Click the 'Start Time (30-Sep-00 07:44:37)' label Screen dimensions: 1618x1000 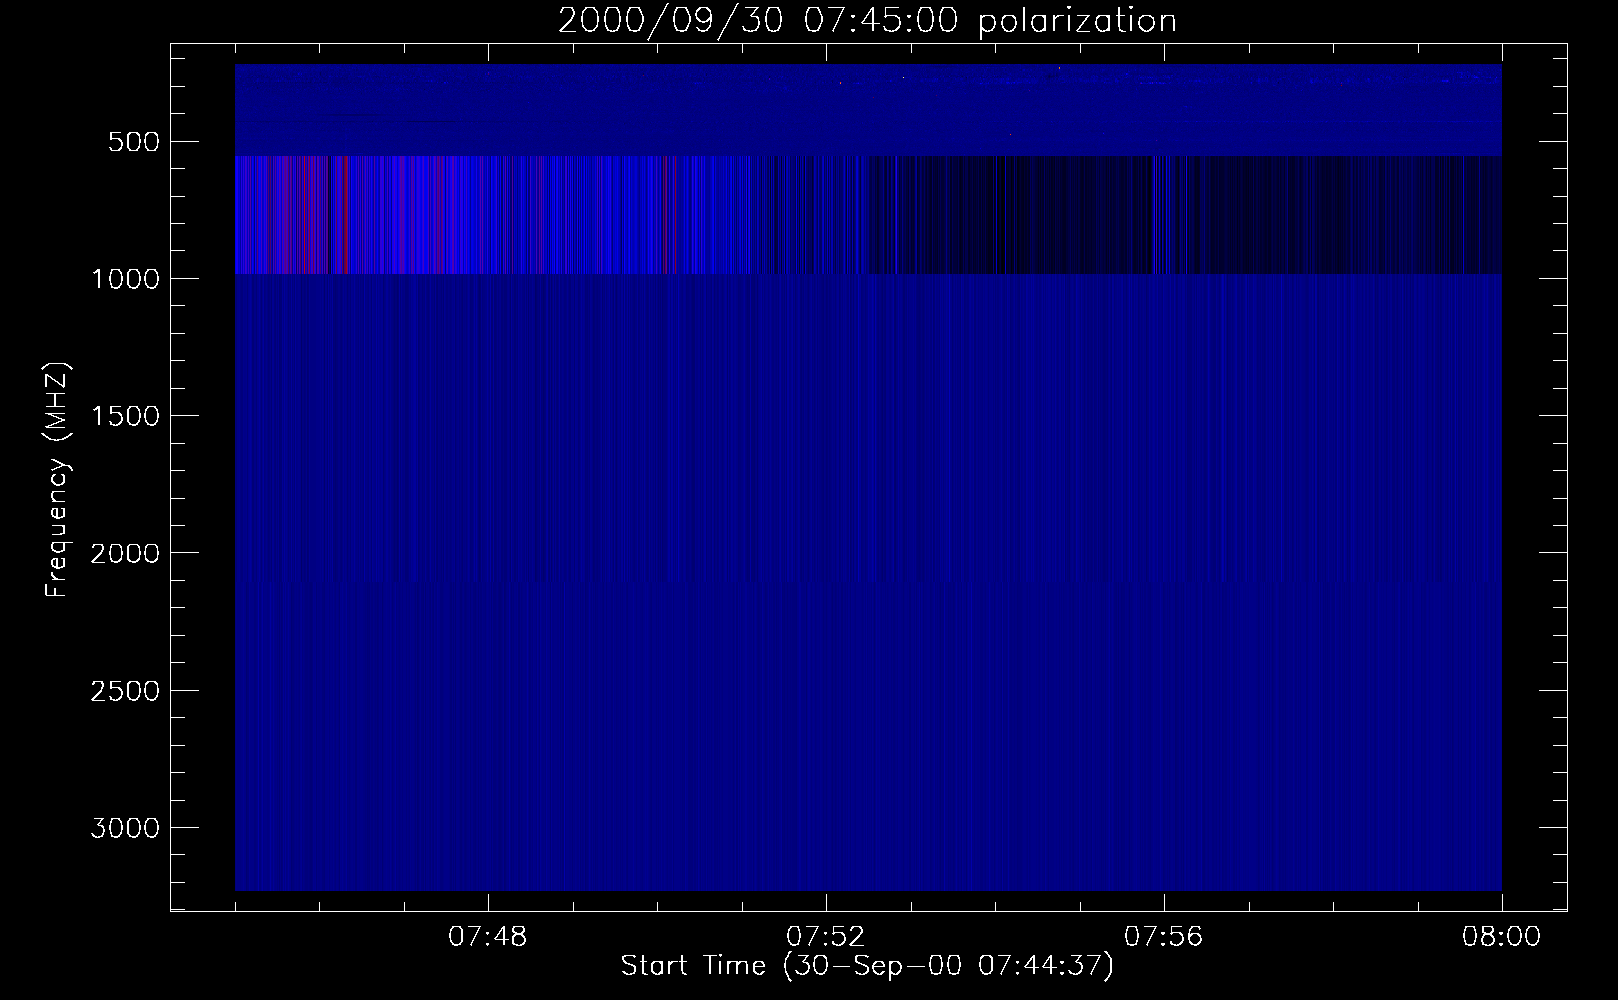(x=867, y=967)
